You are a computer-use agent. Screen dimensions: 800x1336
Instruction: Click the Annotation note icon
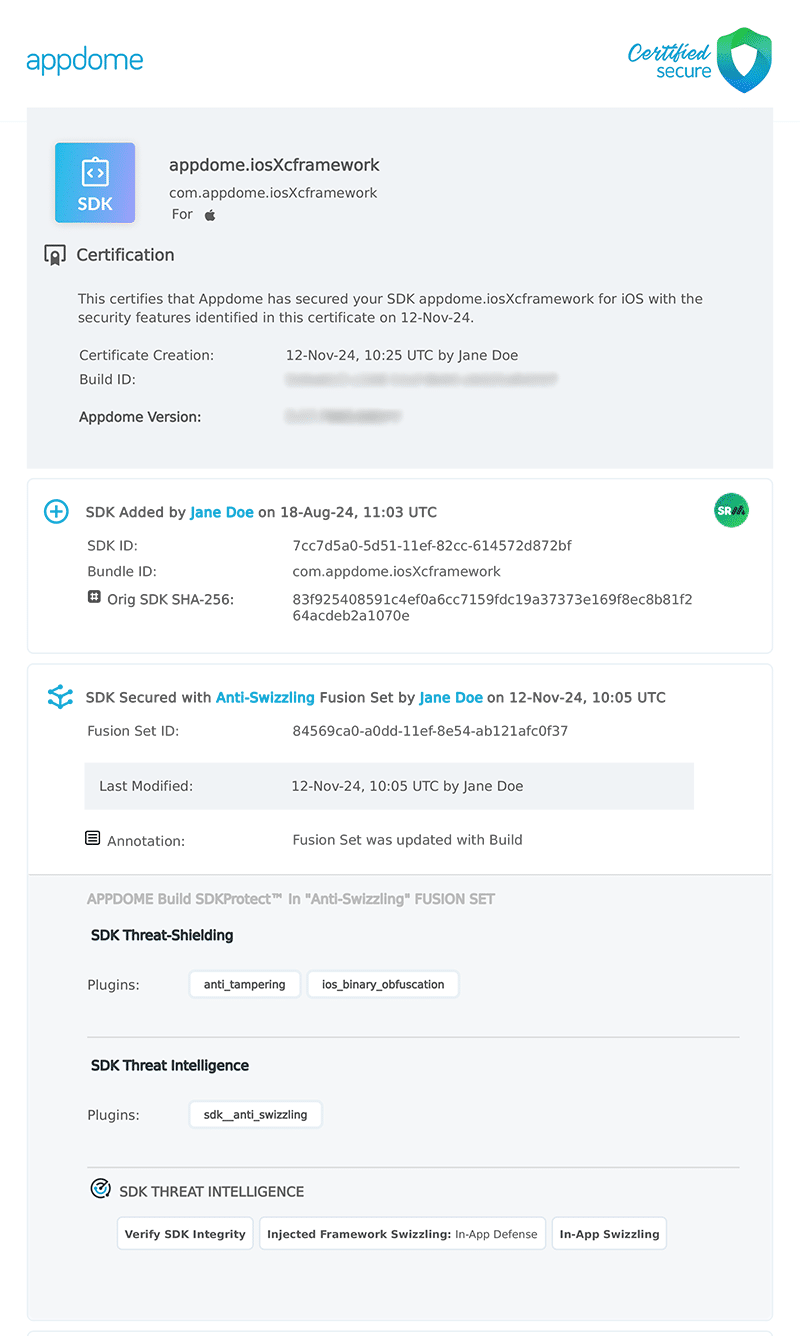93,838
